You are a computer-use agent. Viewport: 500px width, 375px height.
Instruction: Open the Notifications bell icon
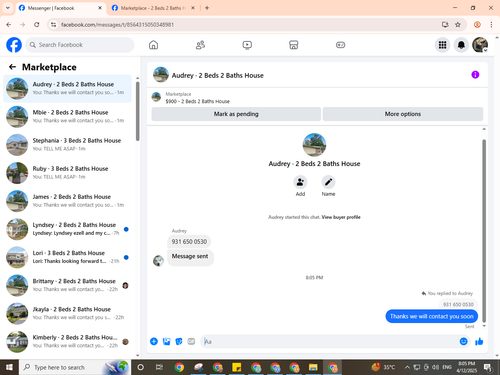(461, 45)
